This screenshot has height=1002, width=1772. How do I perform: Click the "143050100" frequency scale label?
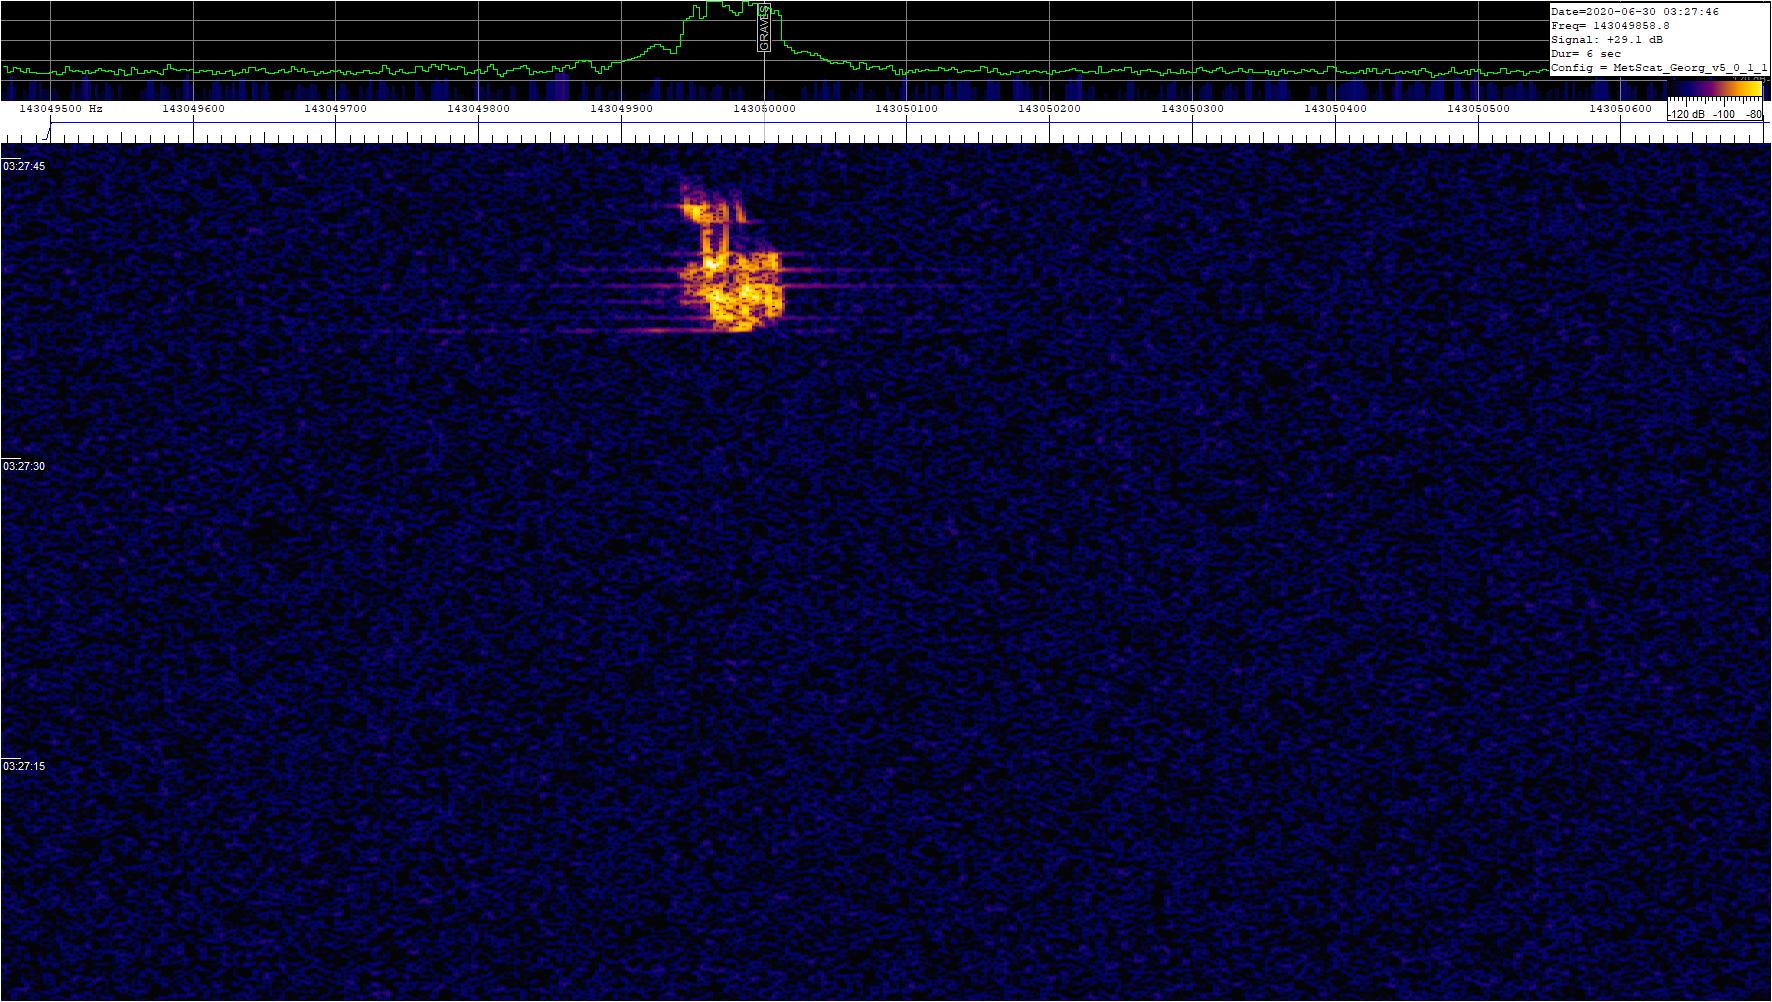point(908,108)
